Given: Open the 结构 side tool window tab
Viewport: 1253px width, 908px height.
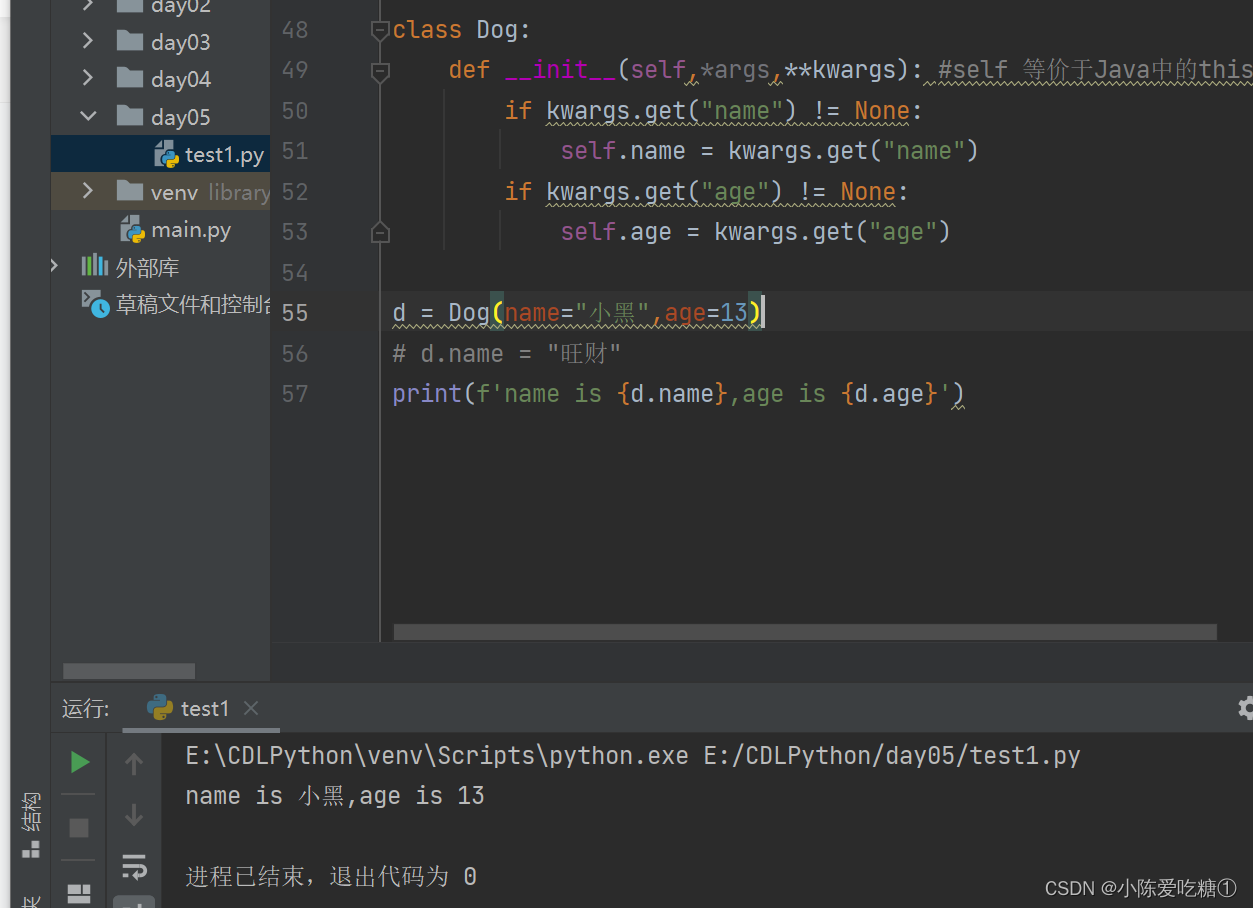Looking at the screenshot, I should click(x=31, y=825).
